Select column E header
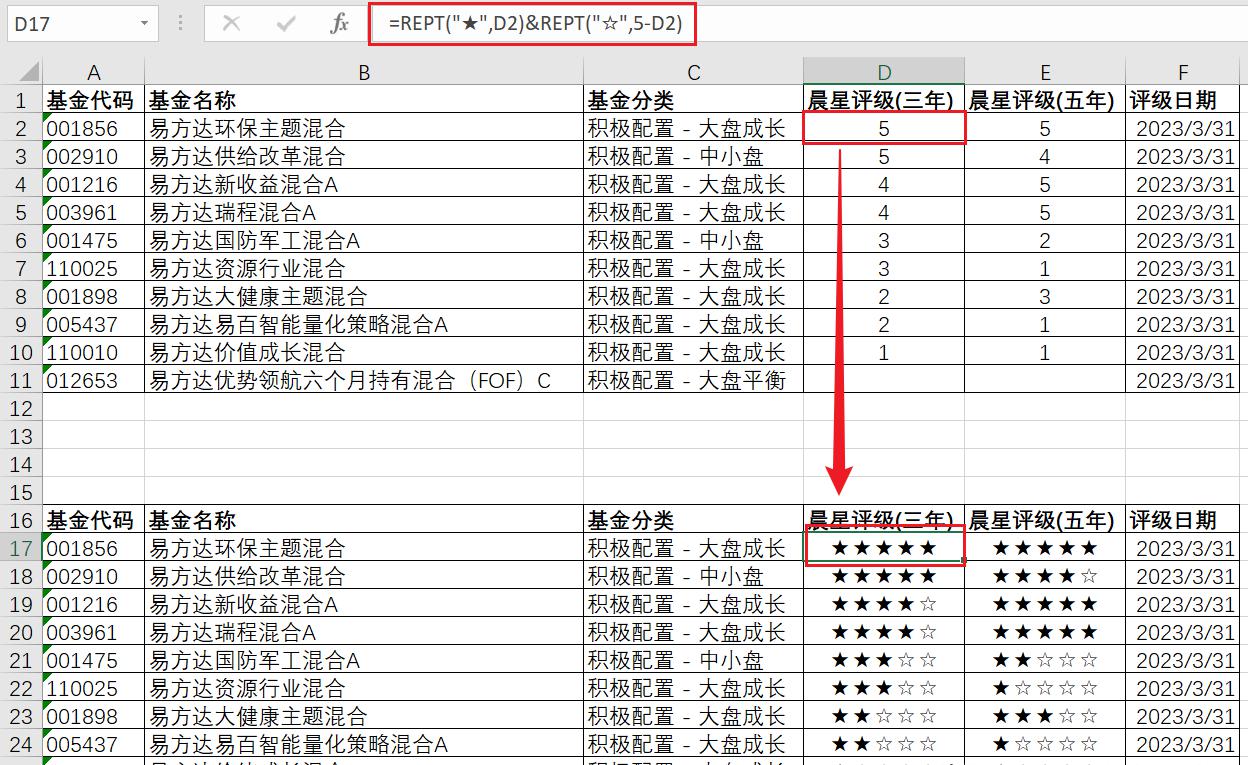 (x=1045, y=72)
